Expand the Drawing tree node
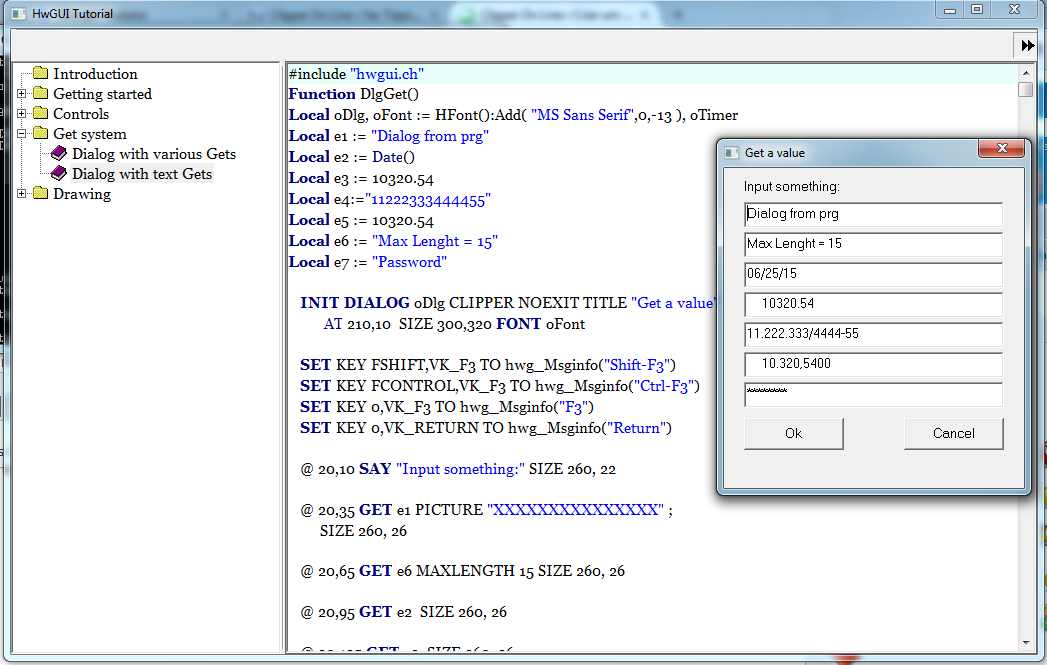Image resolution: width=1047 pixels, height=665 pixels. [x=22, y=194]
